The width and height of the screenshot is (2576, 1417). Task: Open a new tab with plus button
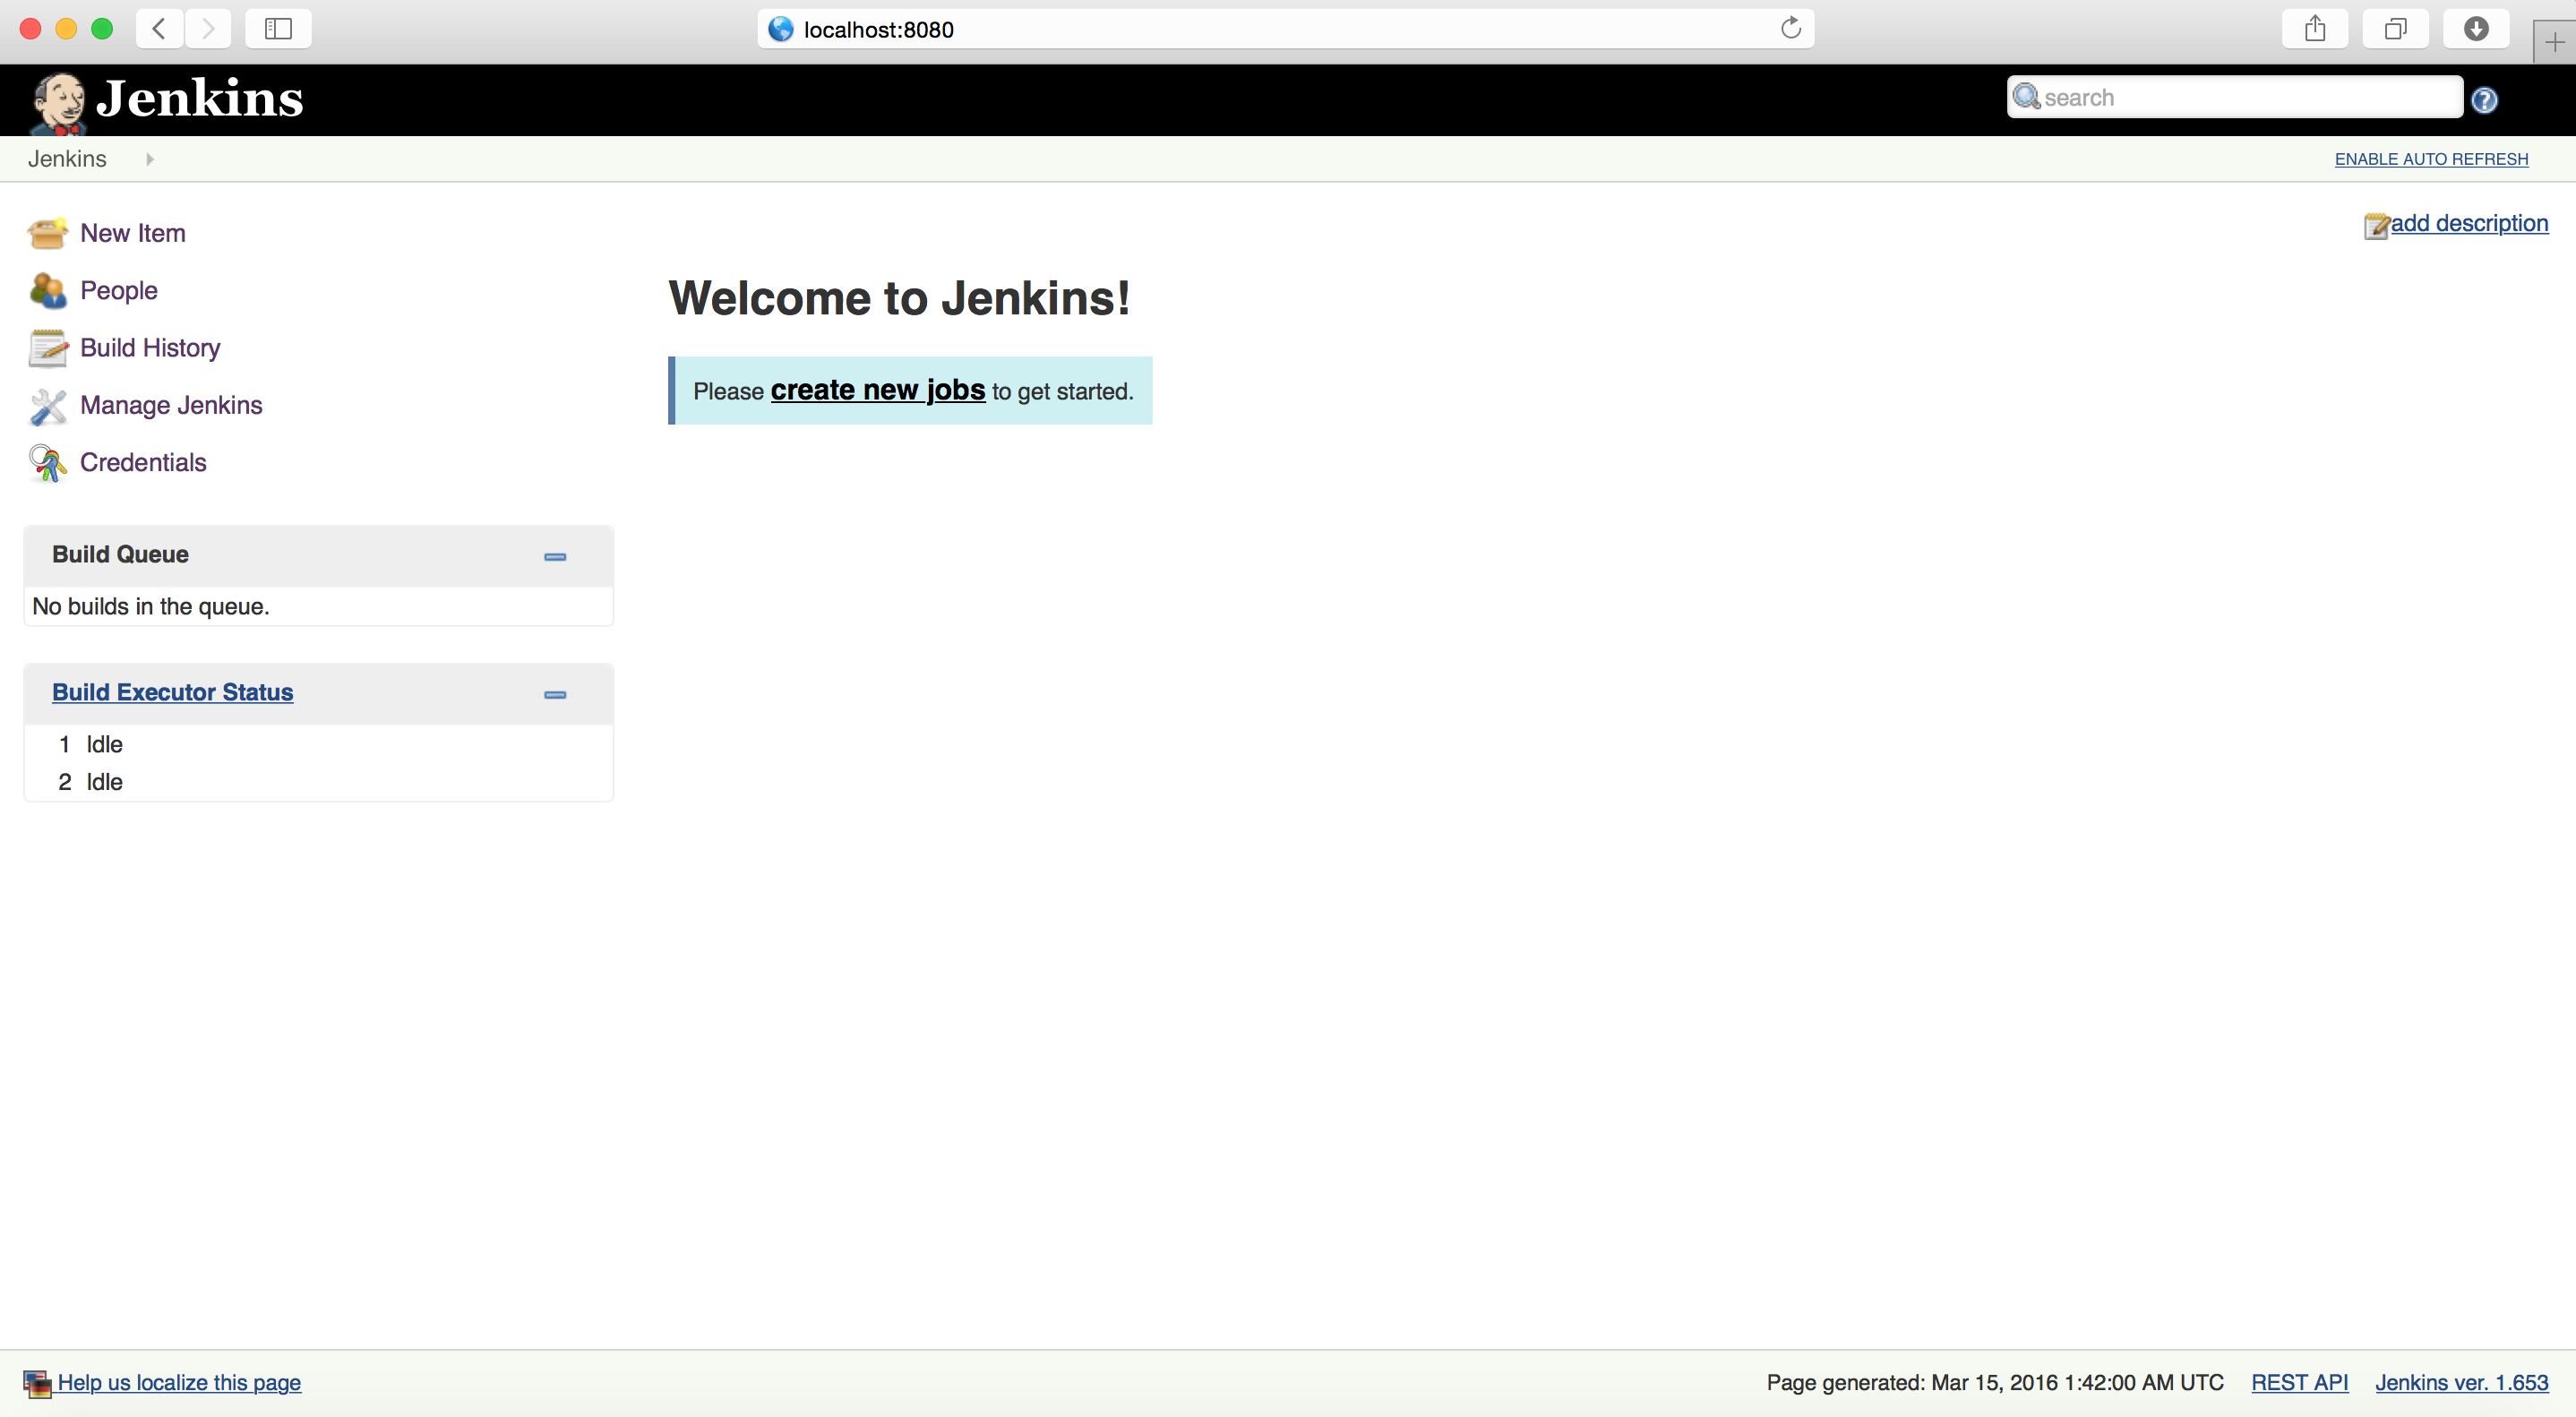[2554, 42]
